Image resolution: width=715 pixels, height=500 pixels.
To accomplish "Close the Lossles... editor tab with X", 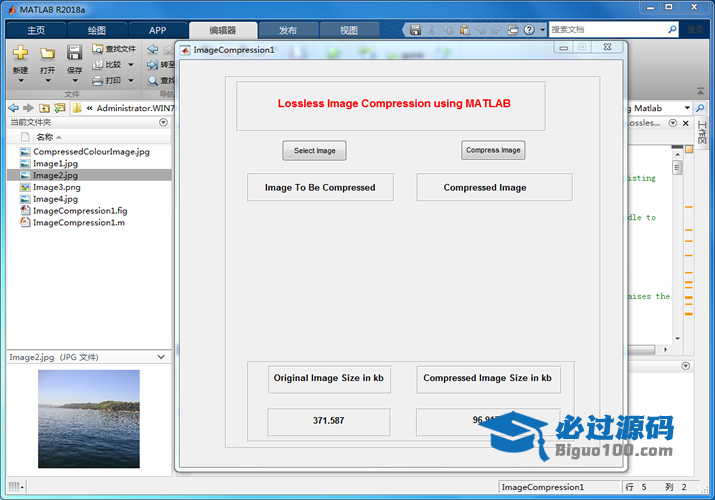I will [x=685, y=123].
